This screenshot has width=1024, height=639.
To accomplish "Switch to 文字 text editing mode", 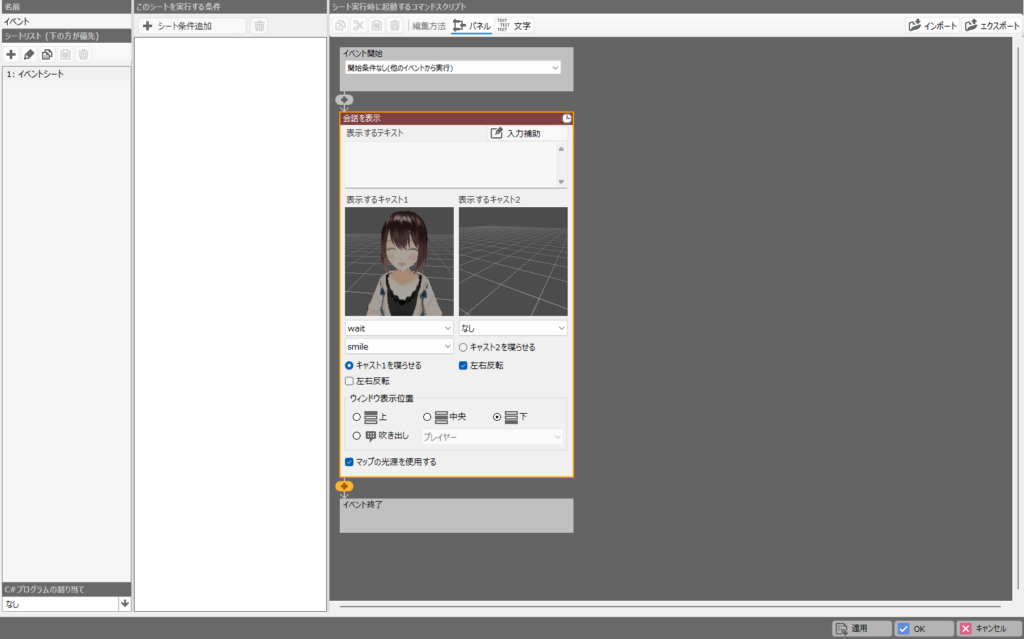I will [x=514, y=26].
